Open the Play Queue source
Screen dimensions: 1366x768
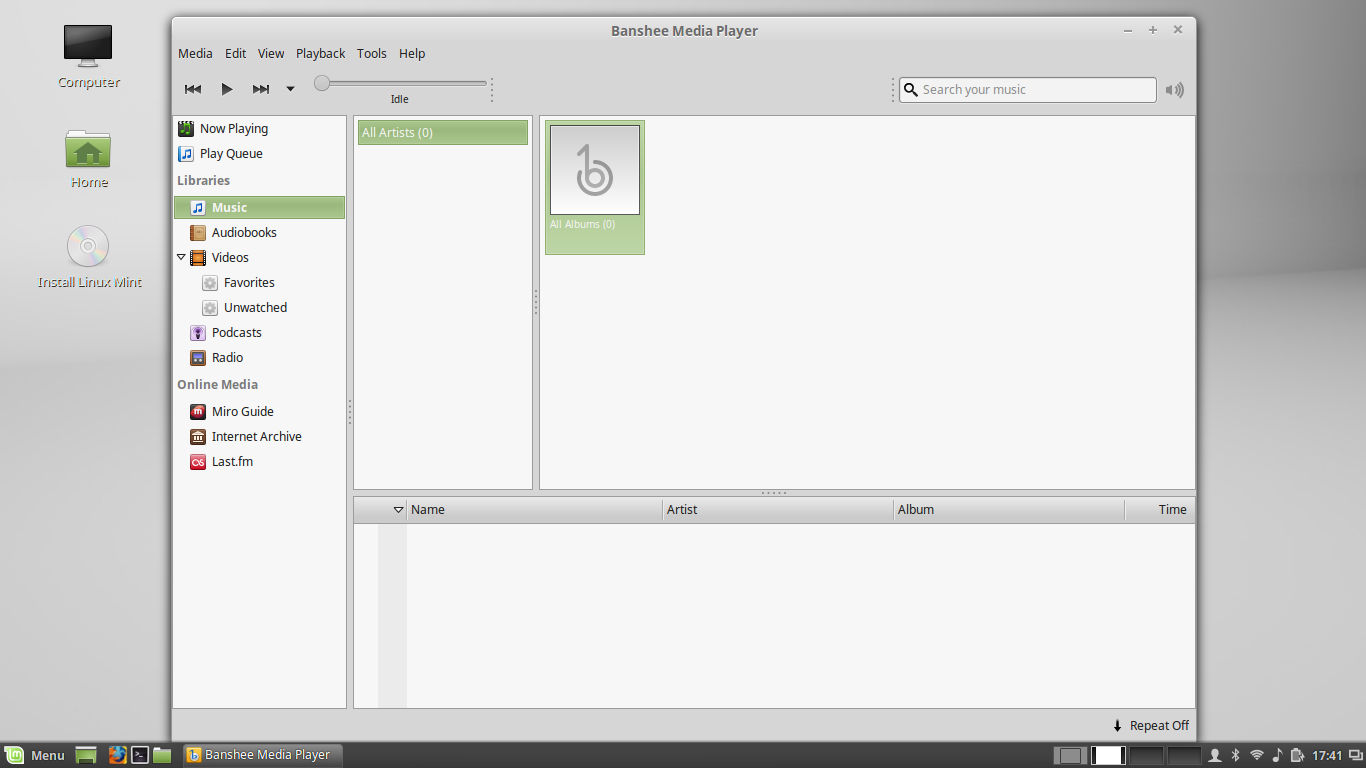click(x=259, y=154)
